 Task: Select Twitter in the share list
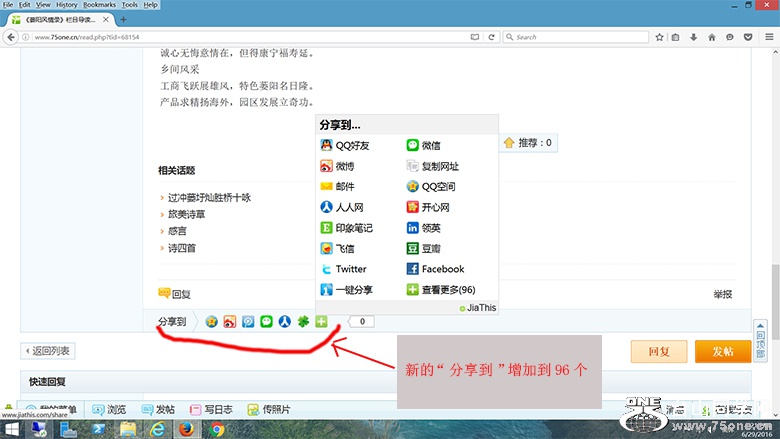(x=343, y=269)
